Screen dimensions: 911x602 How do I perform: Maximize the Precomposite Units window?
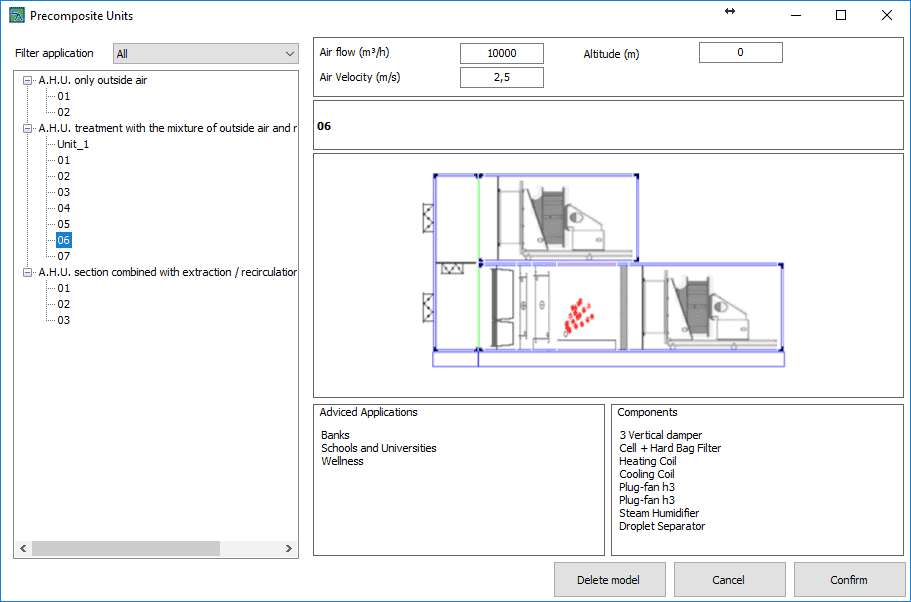841,15
